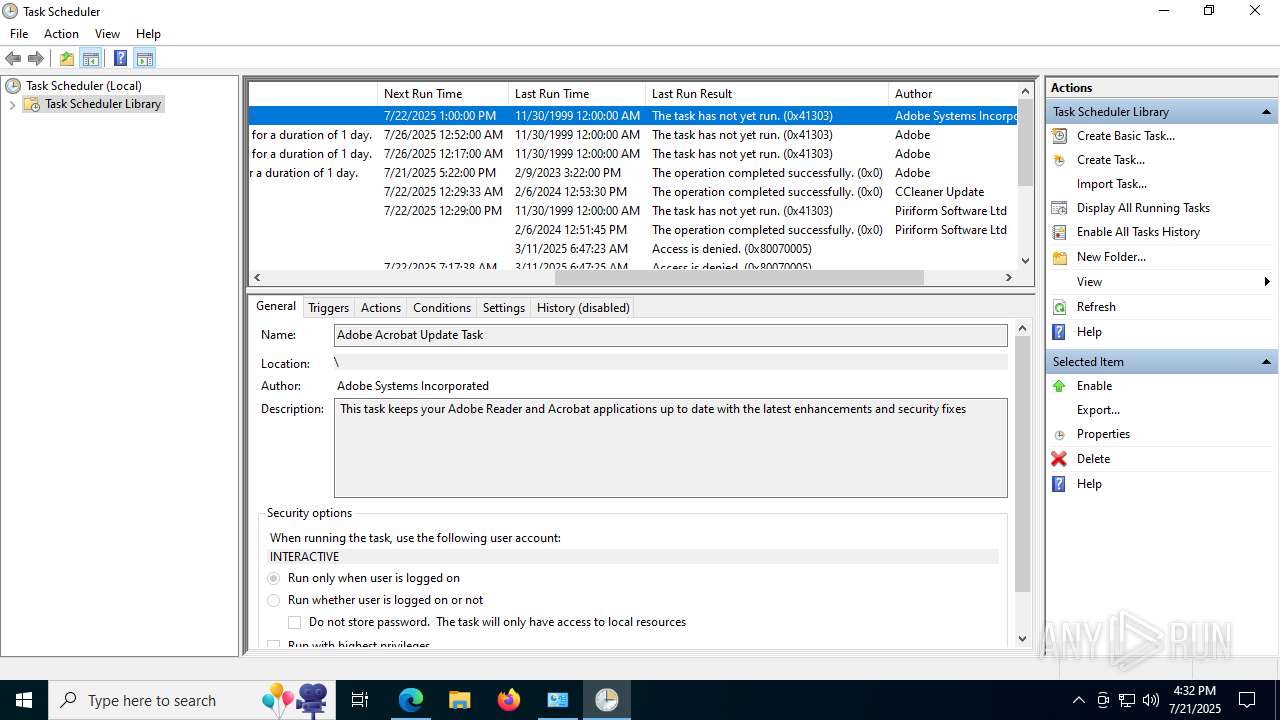Click the Up One Level folder icon
The width and height of the screenshot is (1280, 720).
click(x=66, y=58)
